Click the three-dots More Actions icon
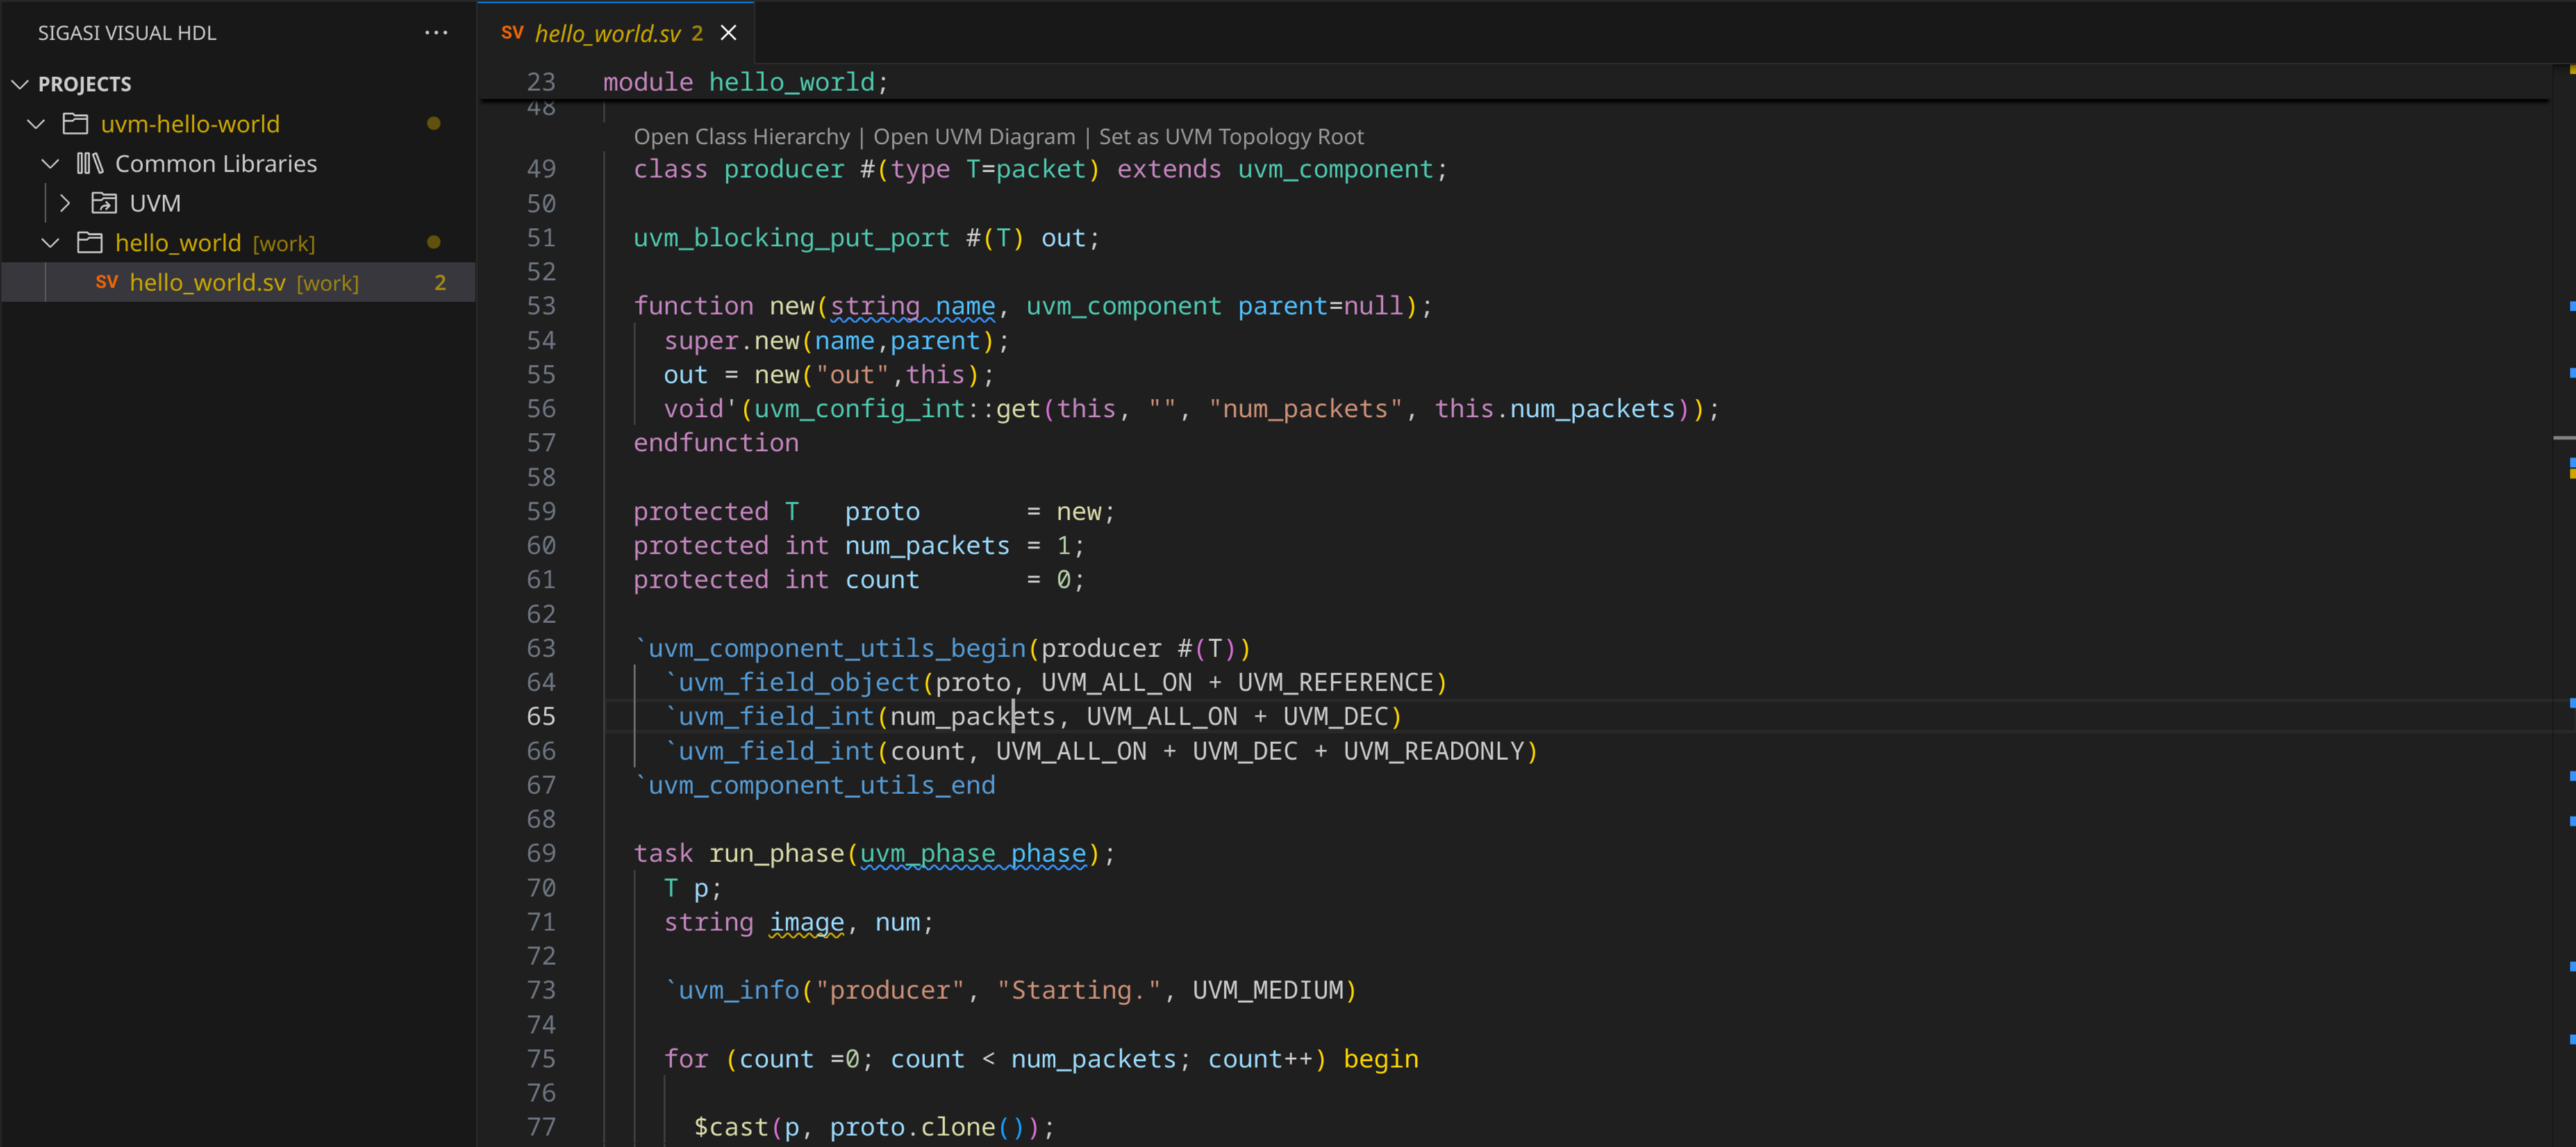The width and height of the screenshot is (2576, 1147). click(x=436, y=33)
